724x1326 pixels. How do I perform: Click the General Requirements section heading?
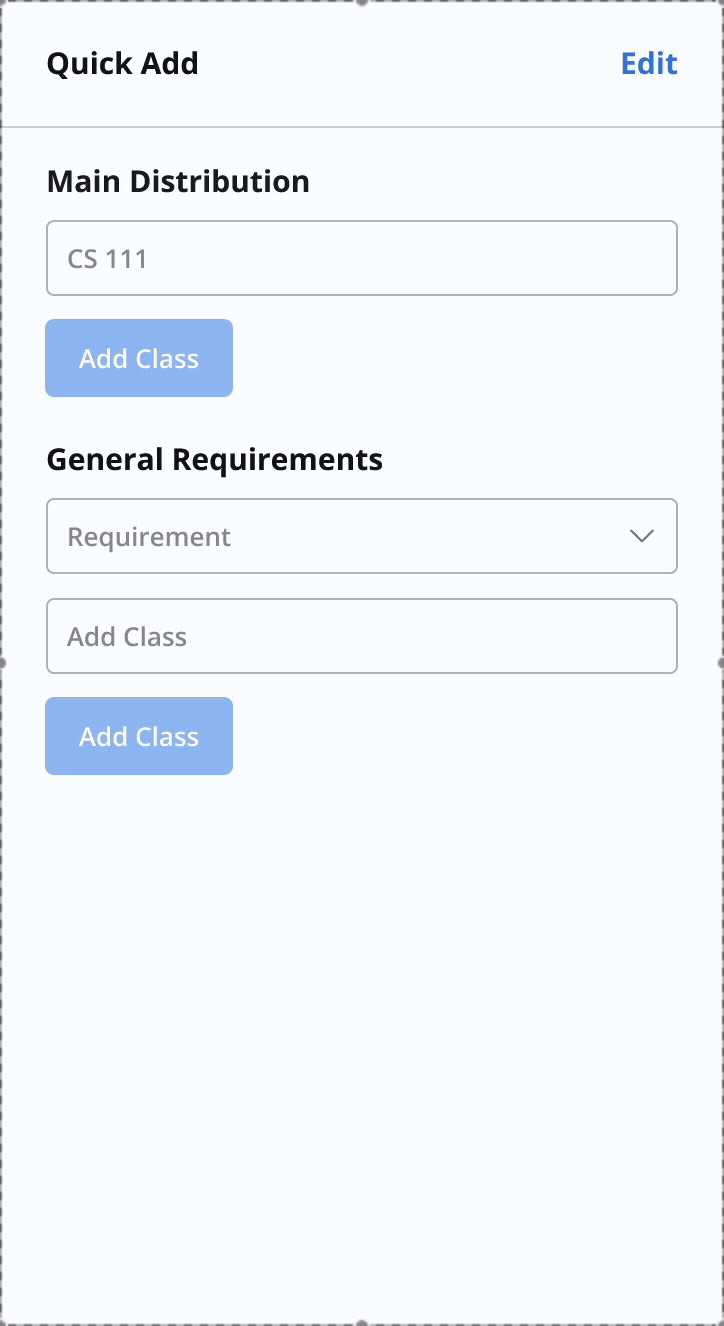[x=215, y=459]
